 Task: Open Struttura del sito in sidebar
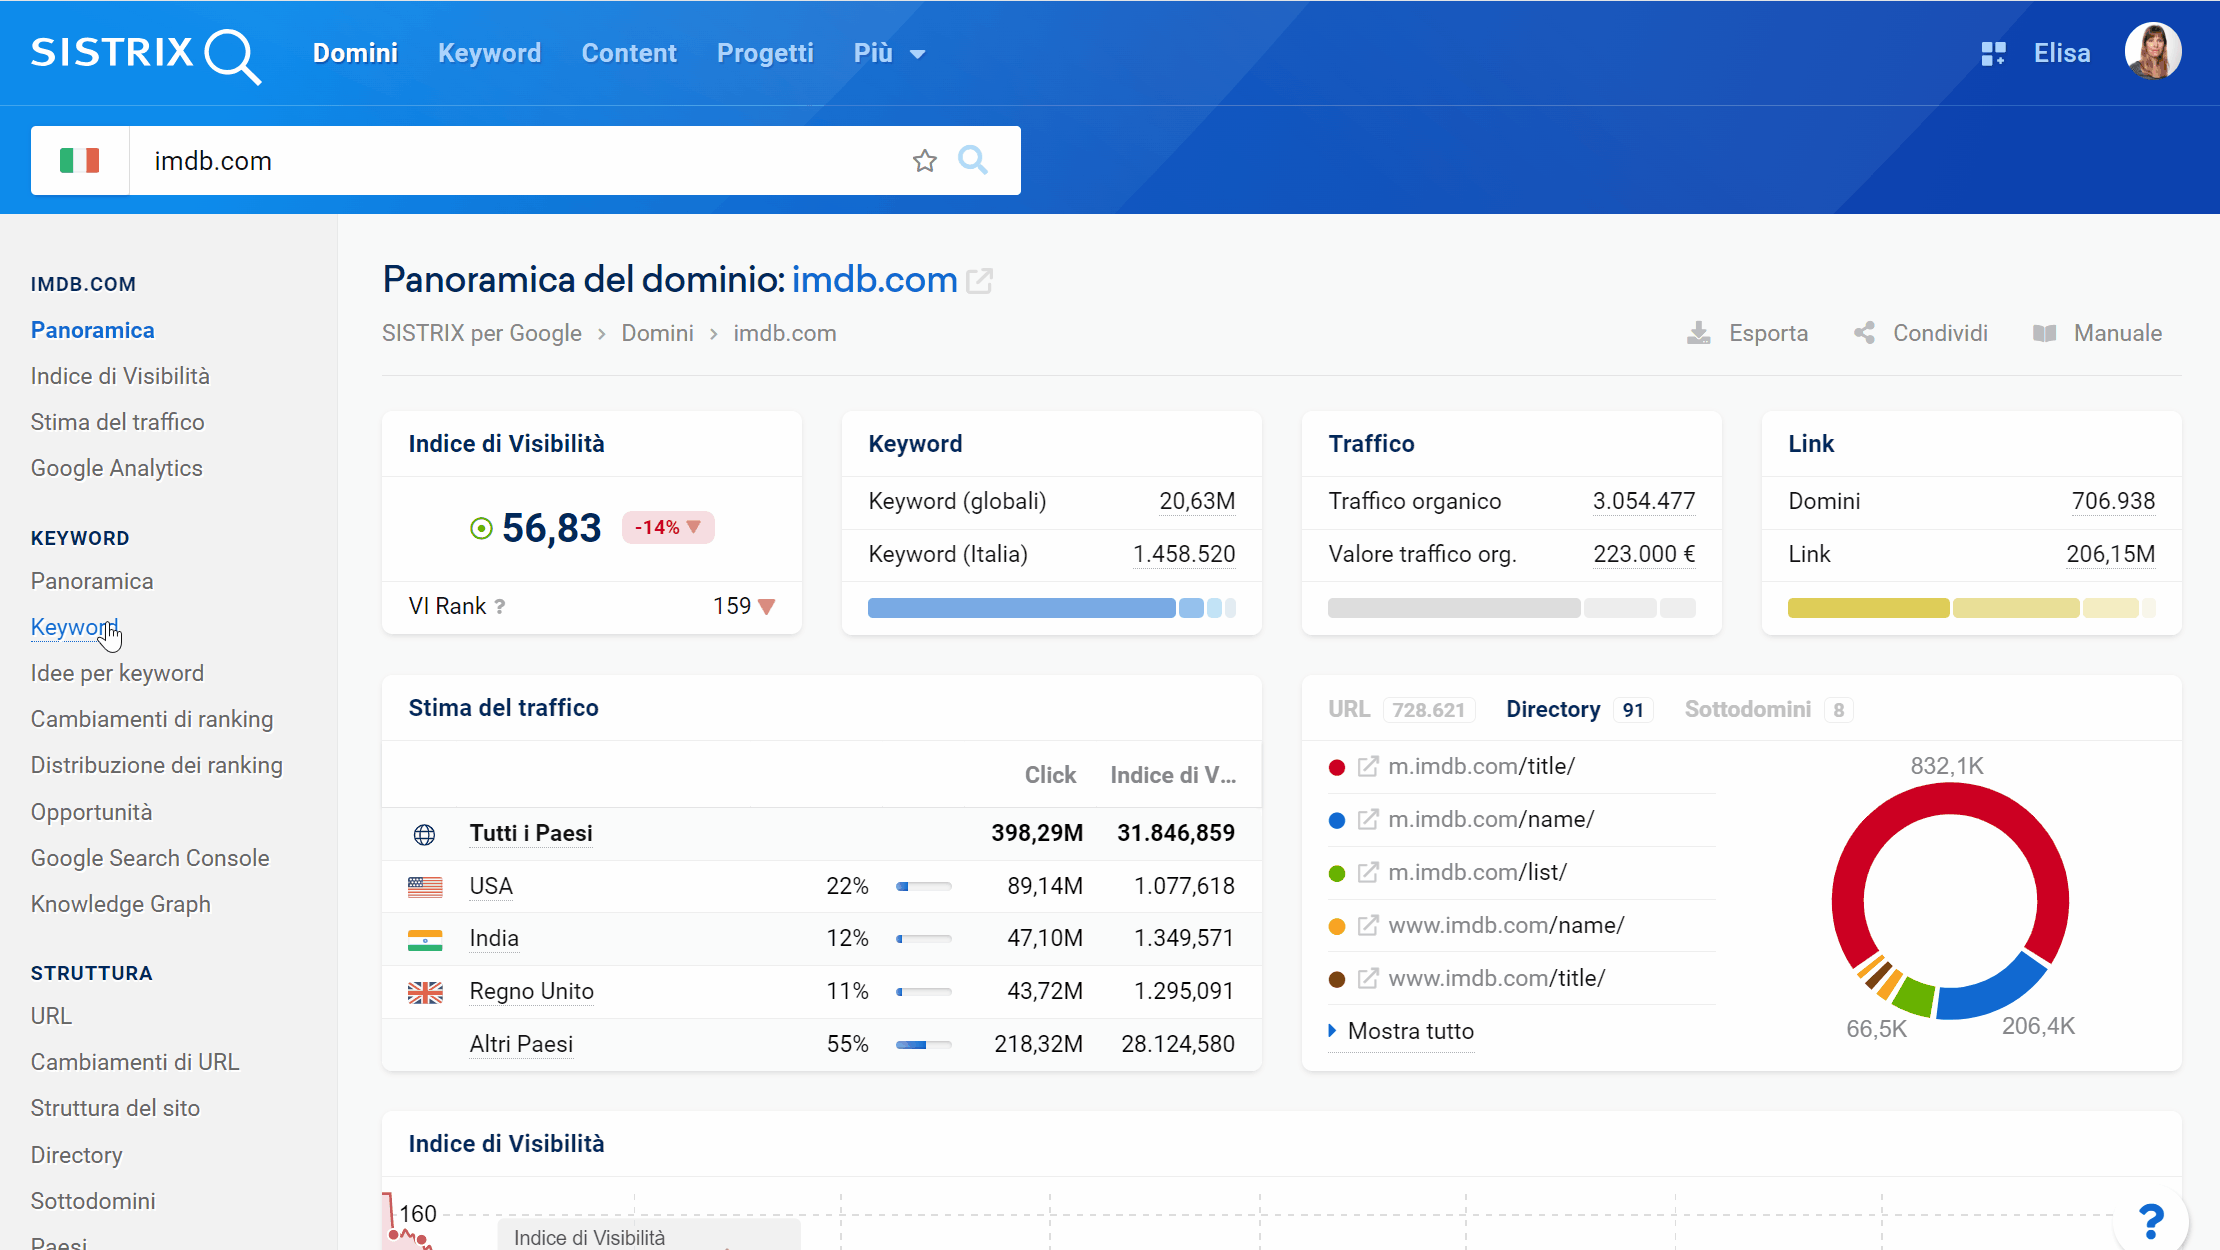(x=115, y=1108)
